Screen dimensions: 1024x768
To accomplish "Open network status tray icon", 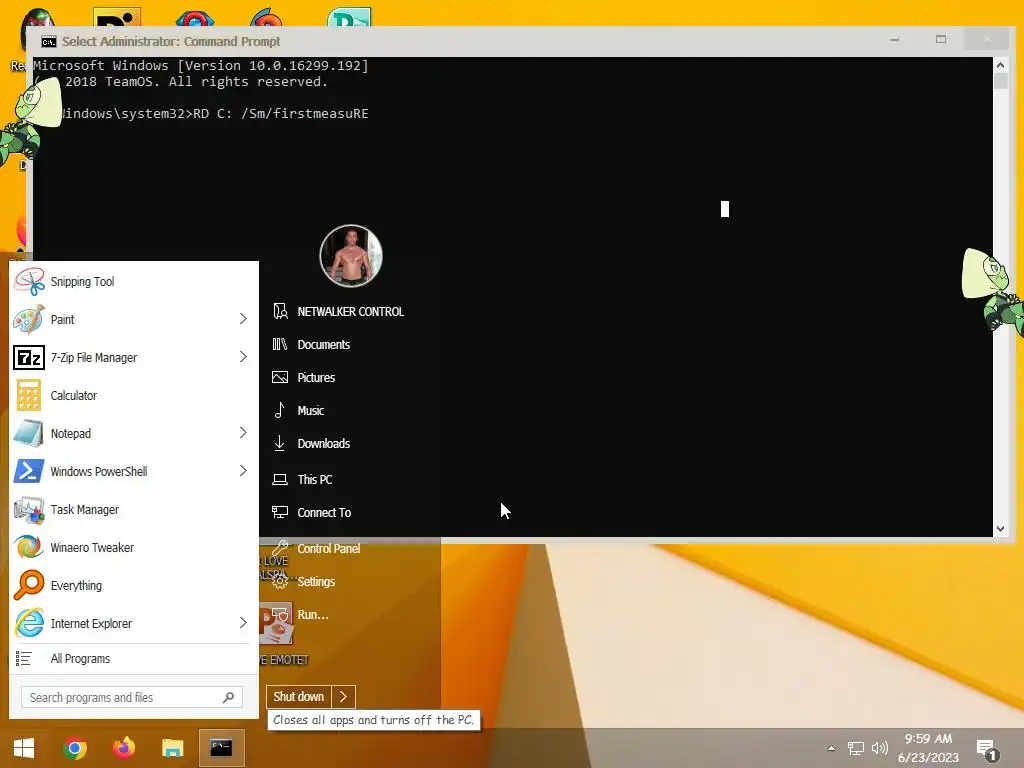I will pyautogui.click(x=856, y=748).
